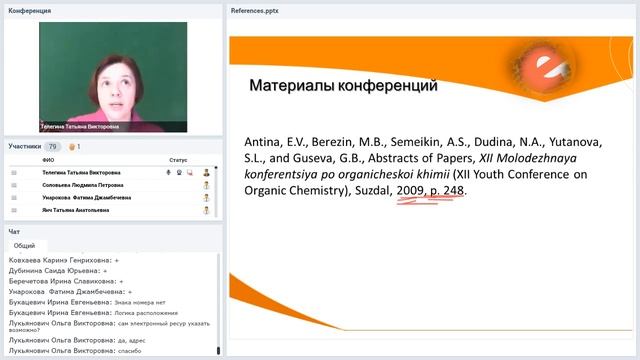Screen dimensions: 640x360
Task: Click the gray square beside Телегина Татьяна Викторовна
Action: (x=14, y=173)
